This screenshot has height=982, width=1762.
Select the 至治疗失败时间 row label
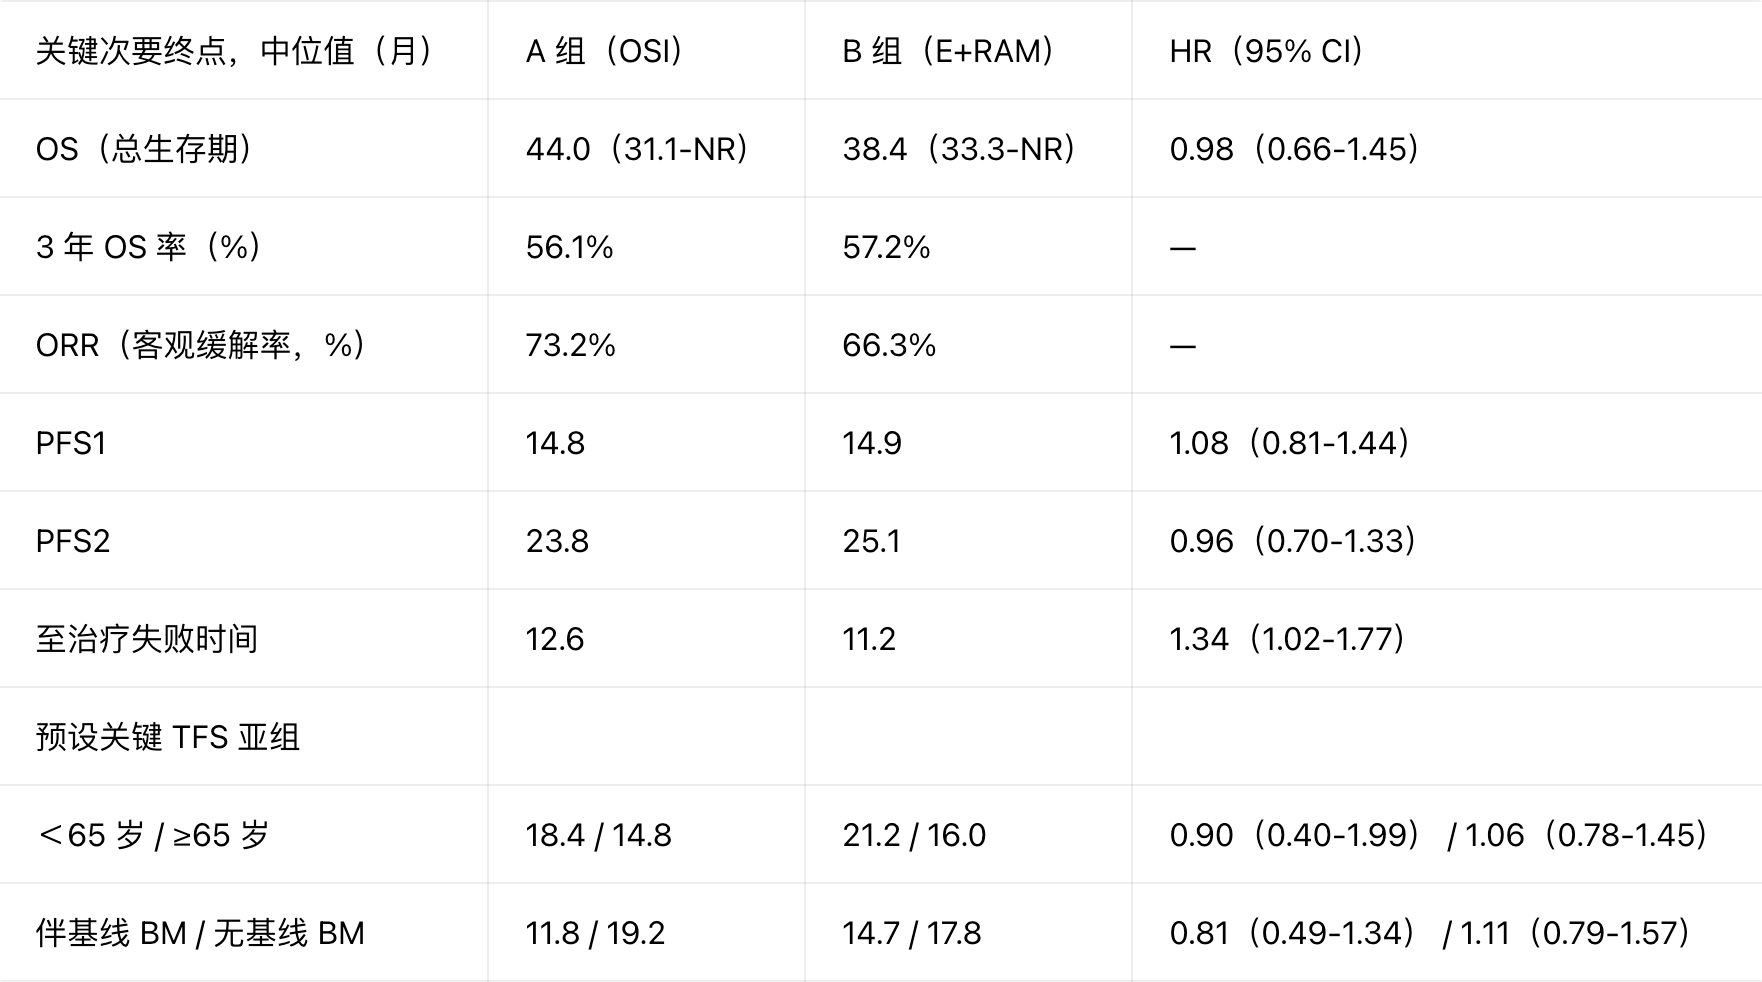click(147, 639)
